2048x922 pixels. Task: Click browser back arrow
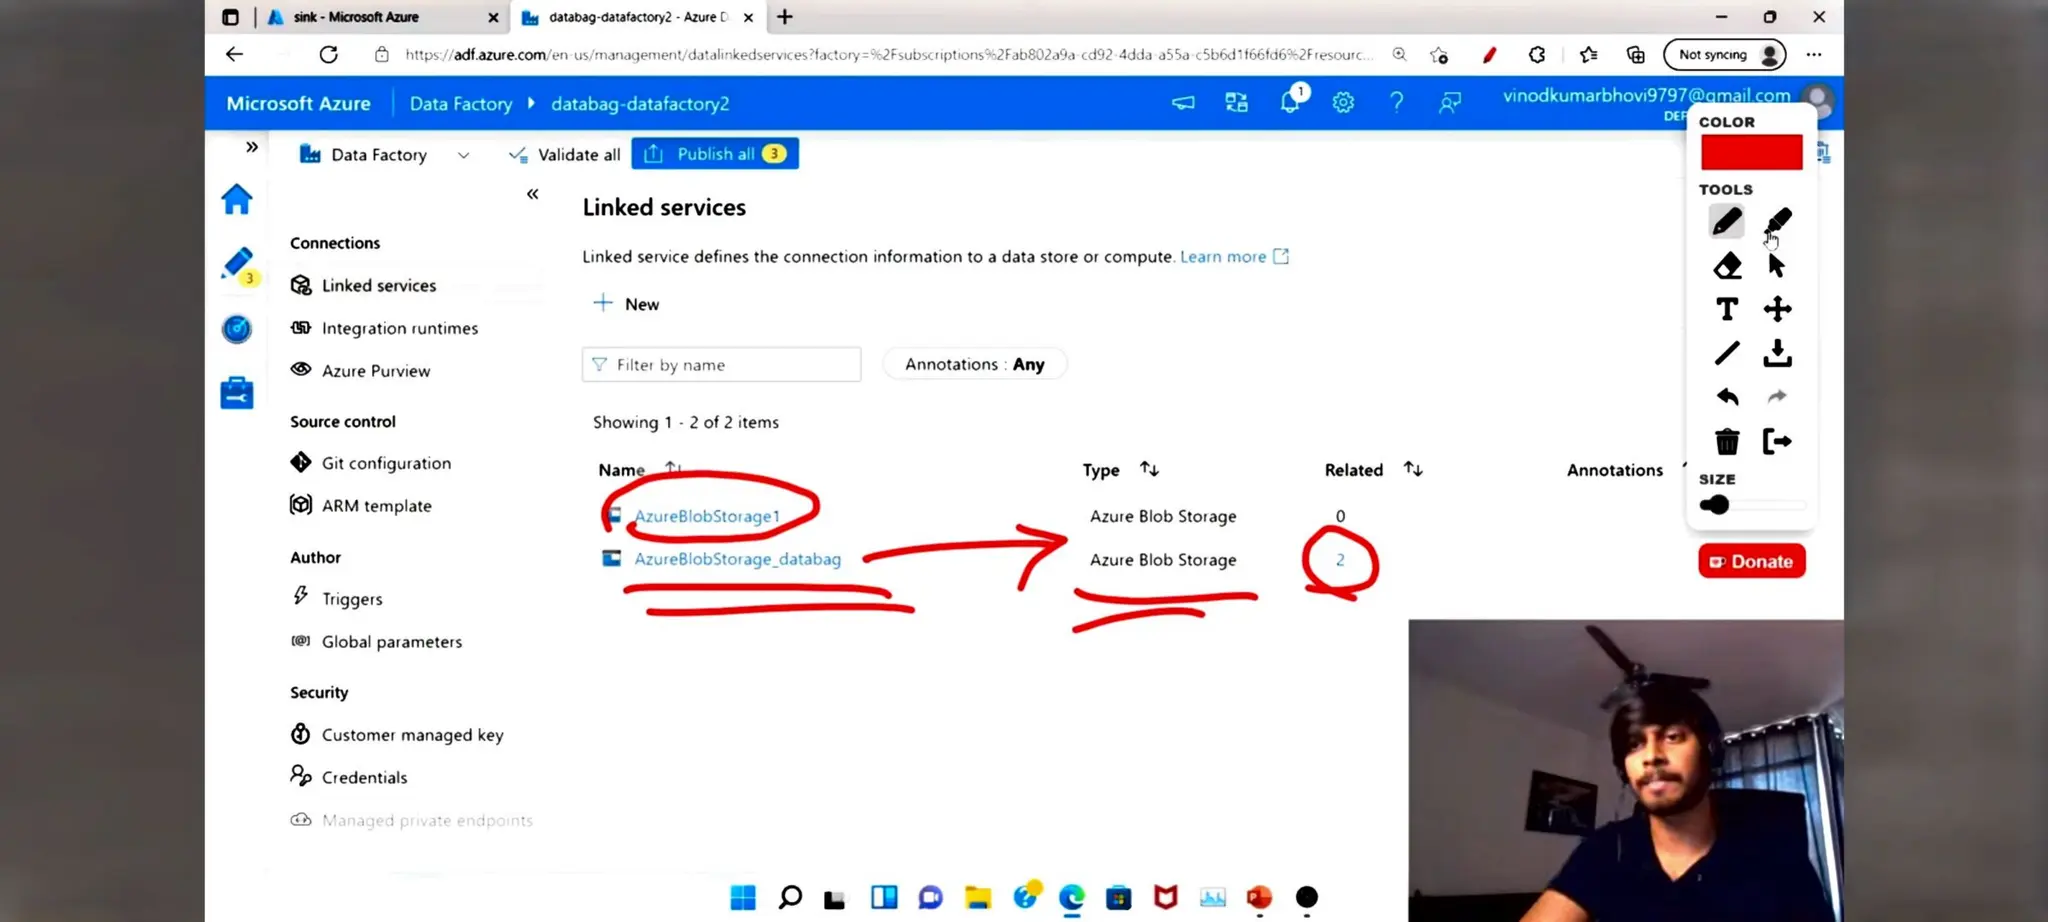pos(234,55)
